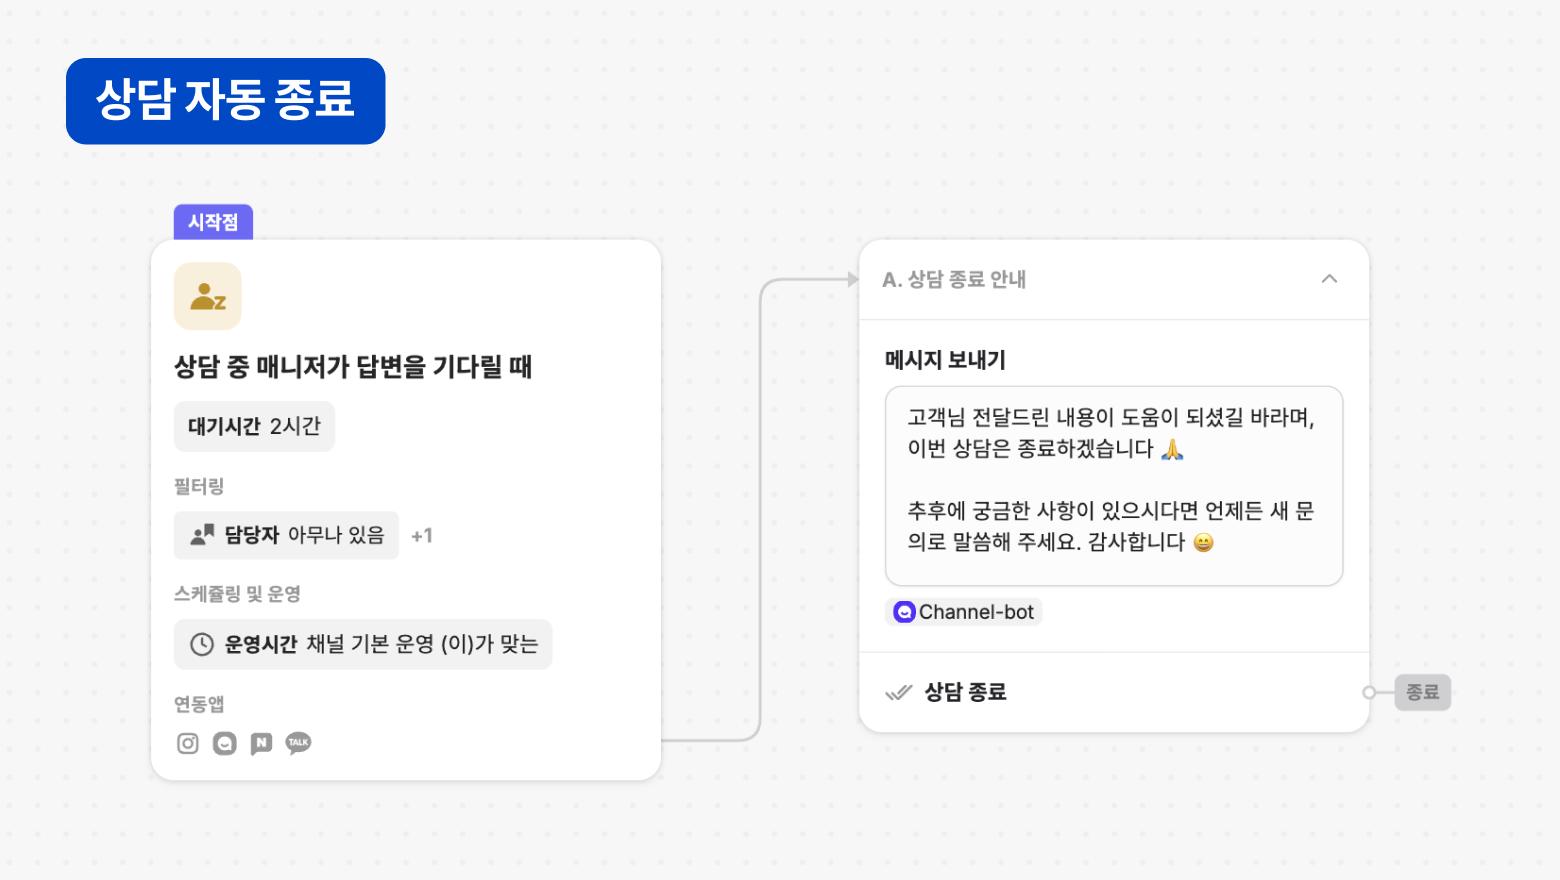Click the 종료 end node
The height and width of the screenshot is (880, 1560).
[x=1422, y=692]
